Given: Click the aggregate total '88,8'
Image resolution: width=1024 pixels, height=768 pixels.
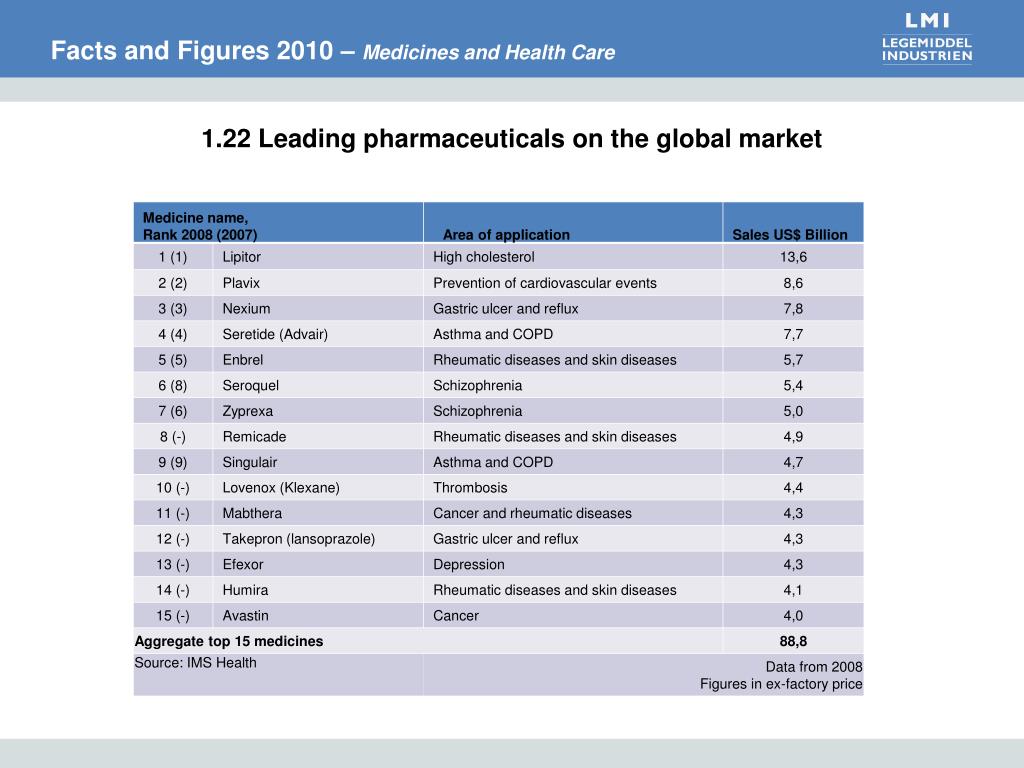Looking at the screenshot, I should pyautogui.click(x=793, y=641).
